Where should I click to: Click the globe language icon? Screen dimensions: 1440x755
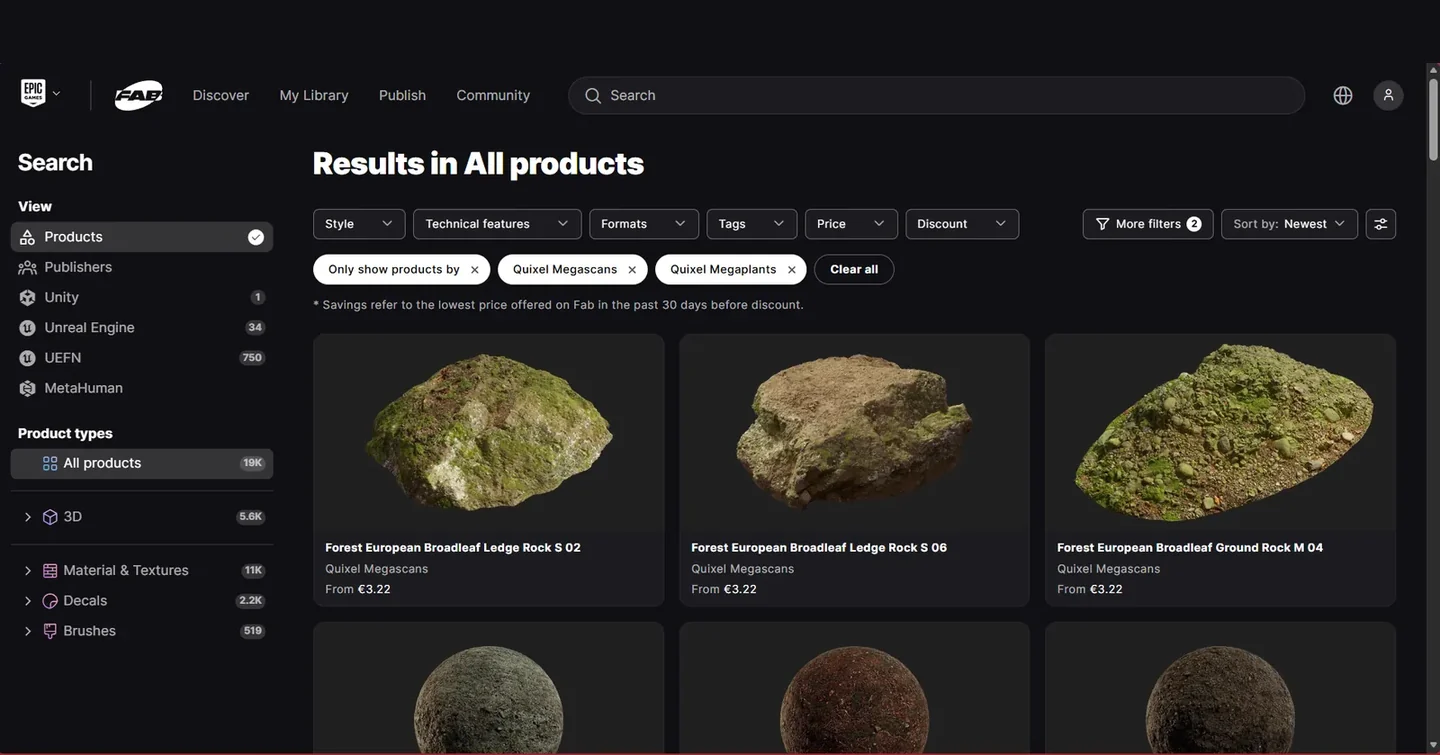[1343, 95]
